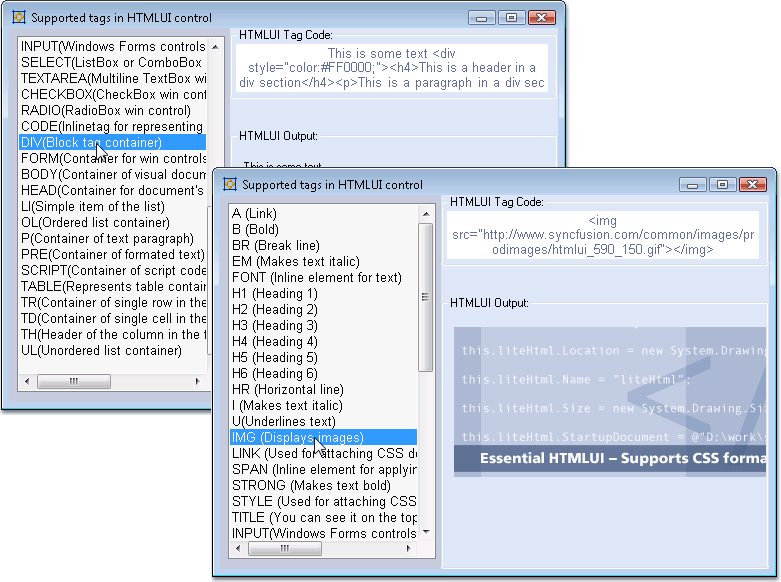Click the back list's scroll left arrow
This screenshot has height=582, width=781.
click(27, 381)
